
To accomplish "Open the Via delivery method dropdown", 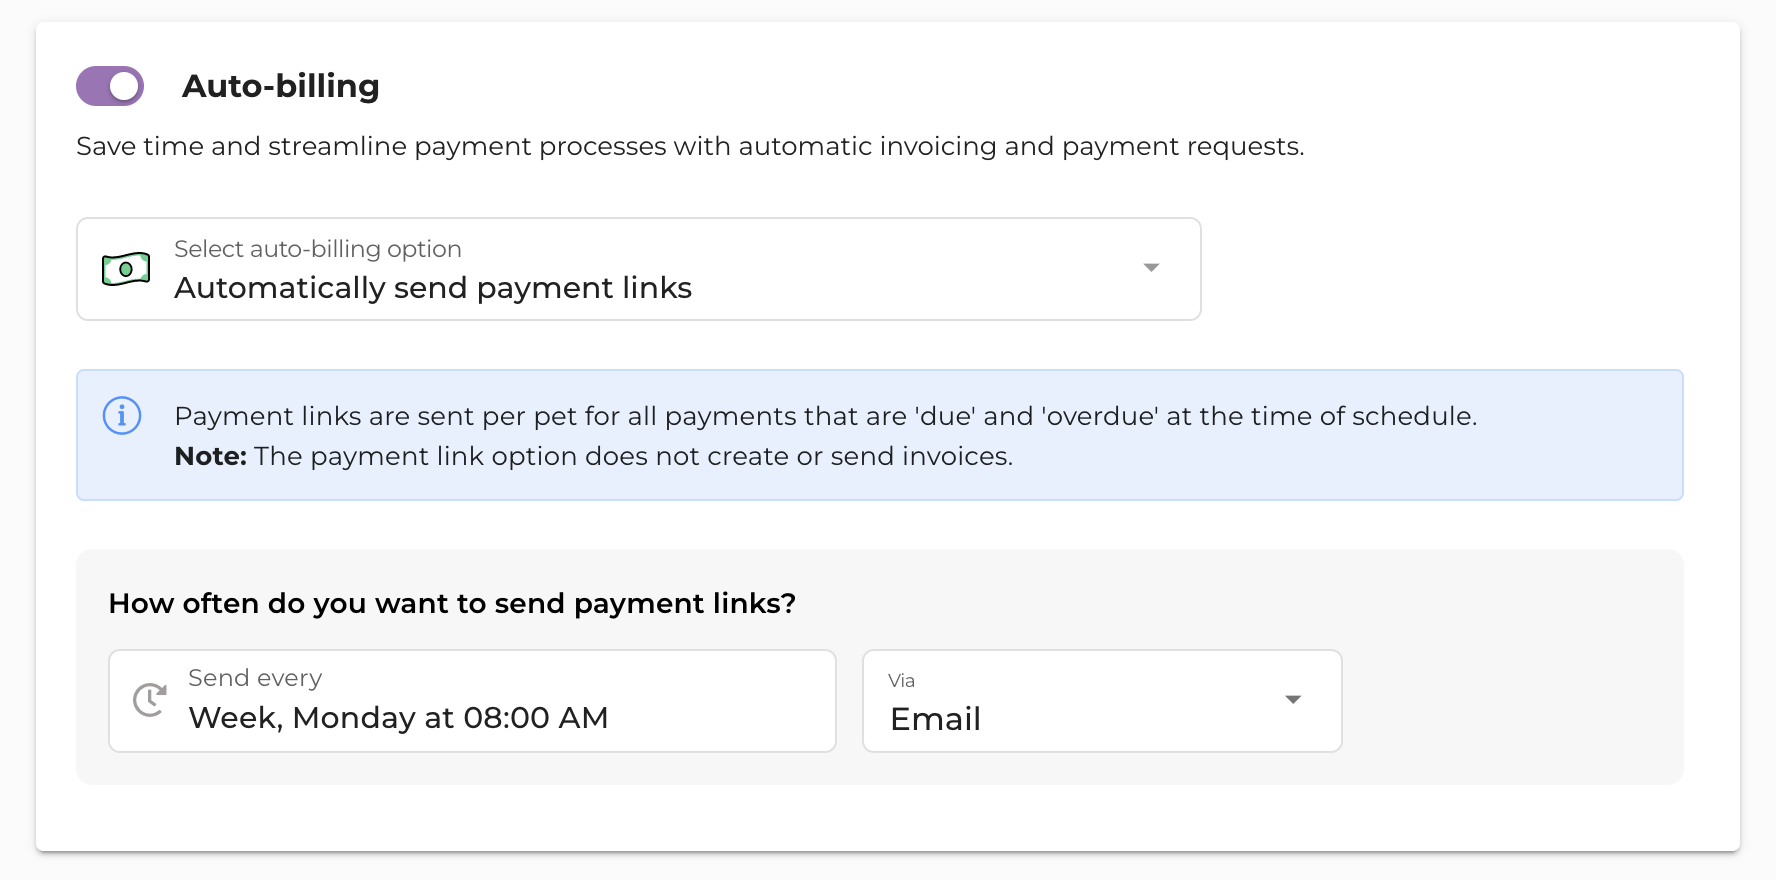I will (1100, 700).
